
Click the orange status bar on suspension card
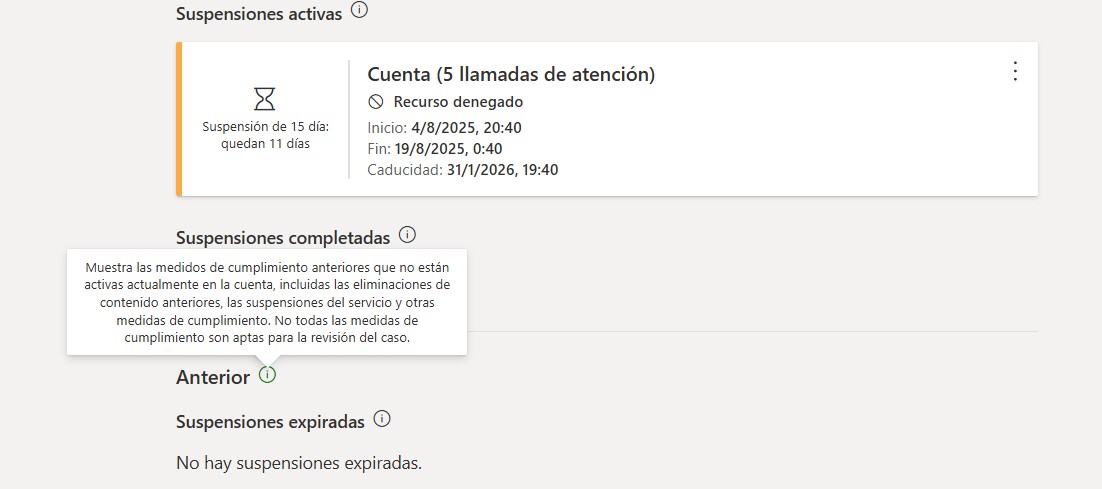click(x=179, y=119)
